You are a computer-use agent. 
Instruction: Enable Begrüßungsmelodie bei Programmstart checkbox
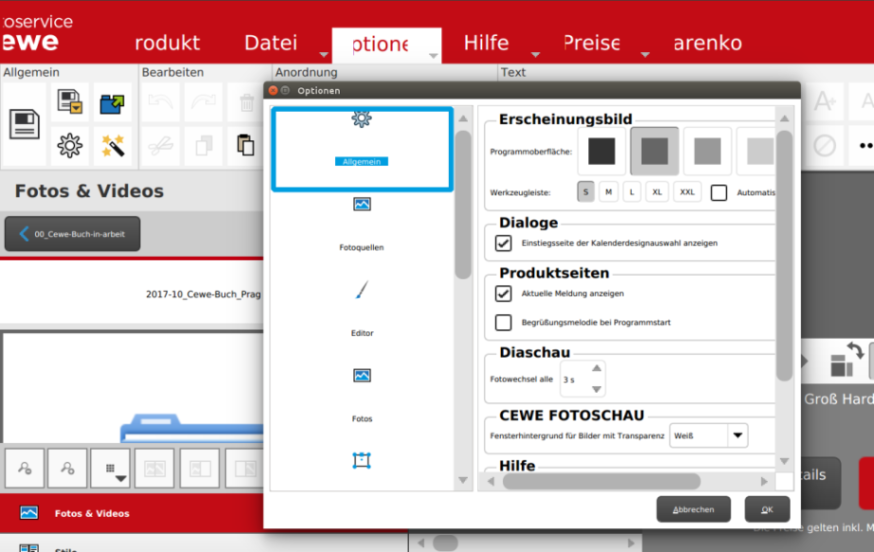tap(503, 322)
